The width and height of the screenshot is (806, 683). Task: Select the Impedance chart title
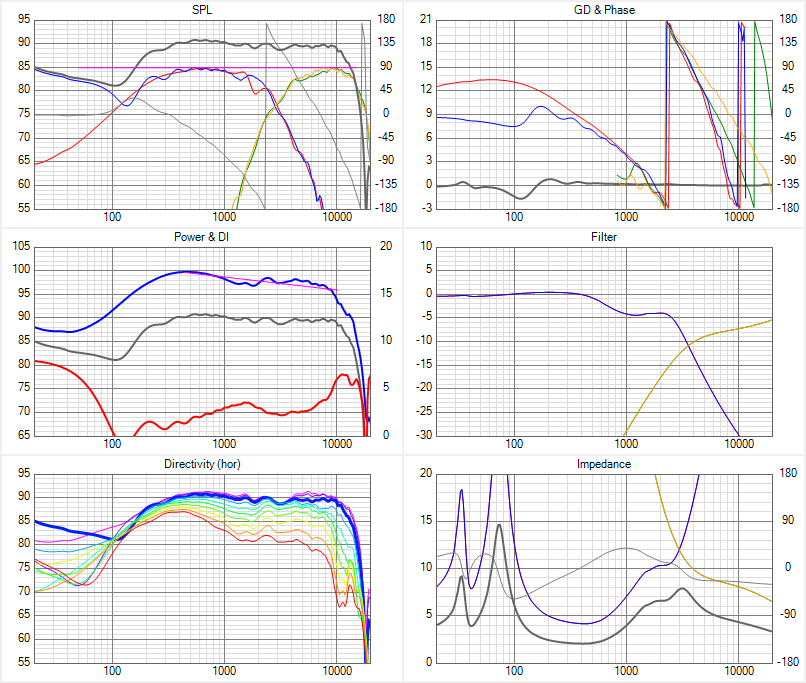pyautogui.click(x=604, y=464)
